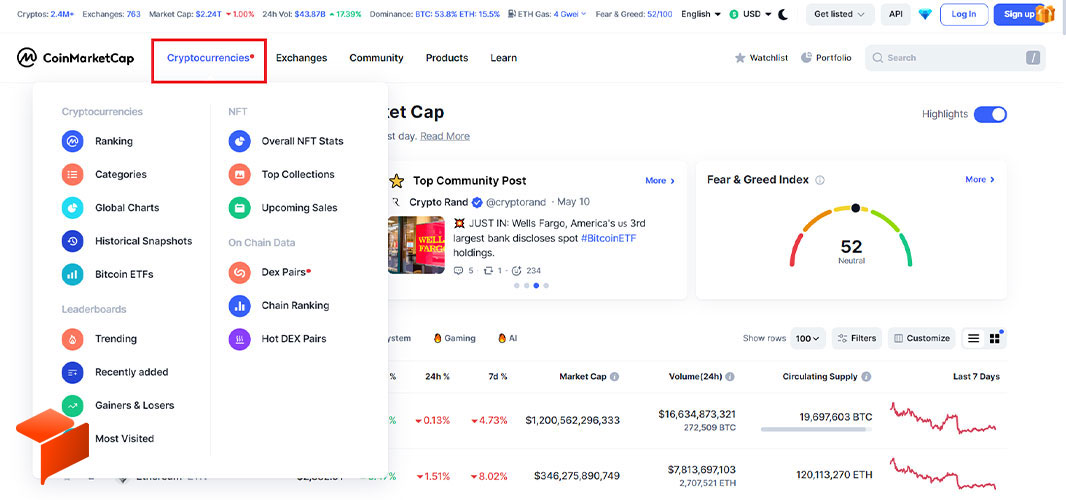Click More on Top Community Post

(x=660, y=180)
